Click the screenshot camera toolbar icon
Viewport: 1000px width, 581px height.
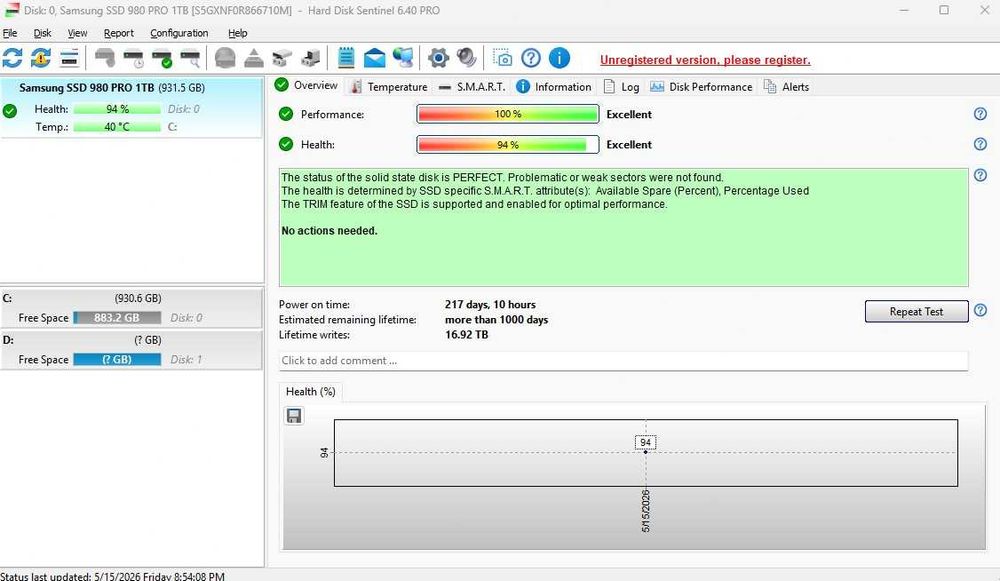point(502,58)
